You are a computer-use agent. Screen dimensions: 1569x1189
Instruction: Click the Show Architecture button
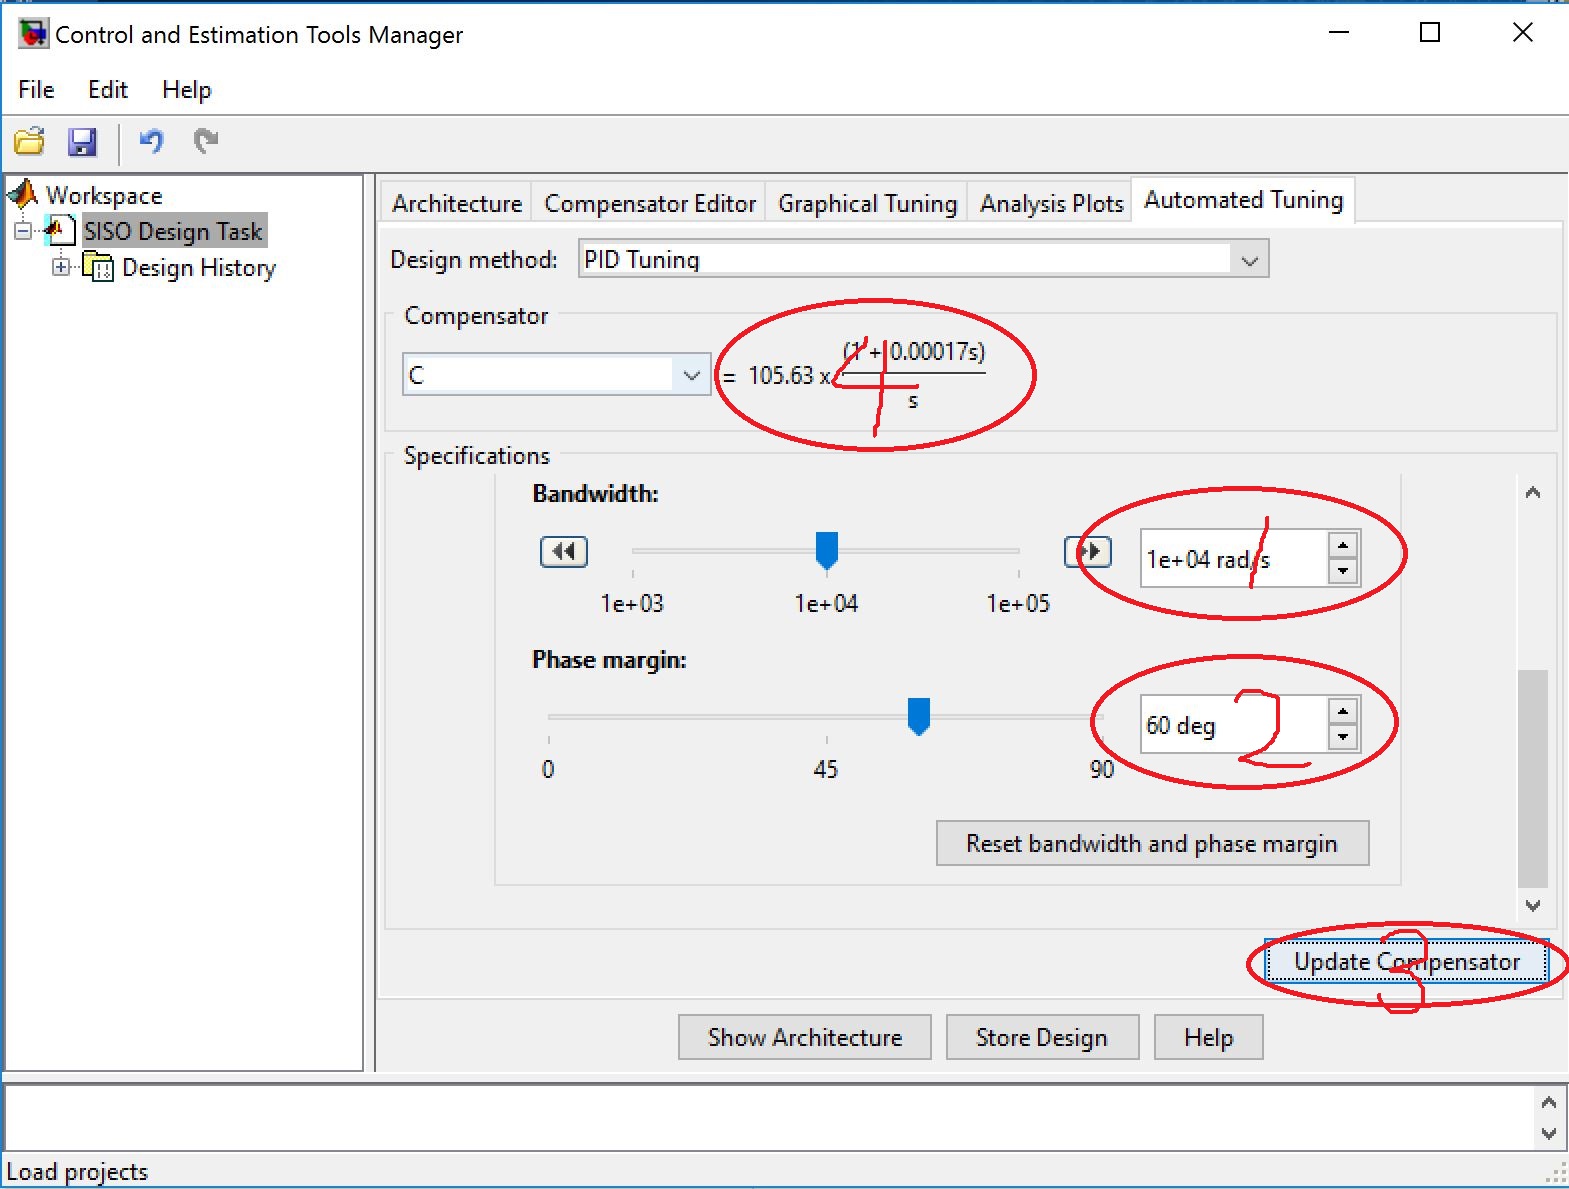[805, 1038]
